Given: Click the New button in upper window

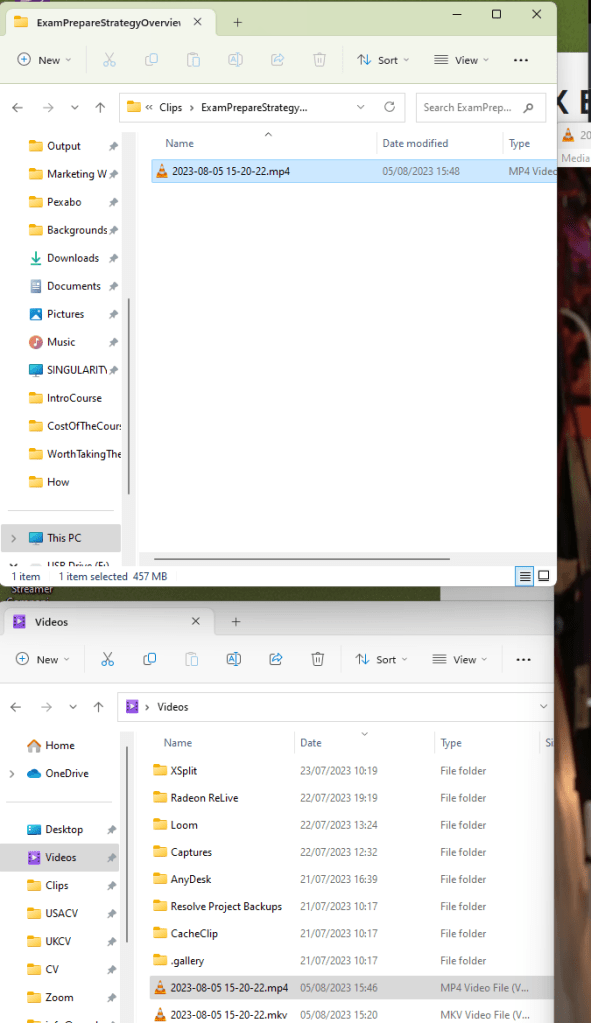Looking at the screenshot, I should click(x=44, y=60).
